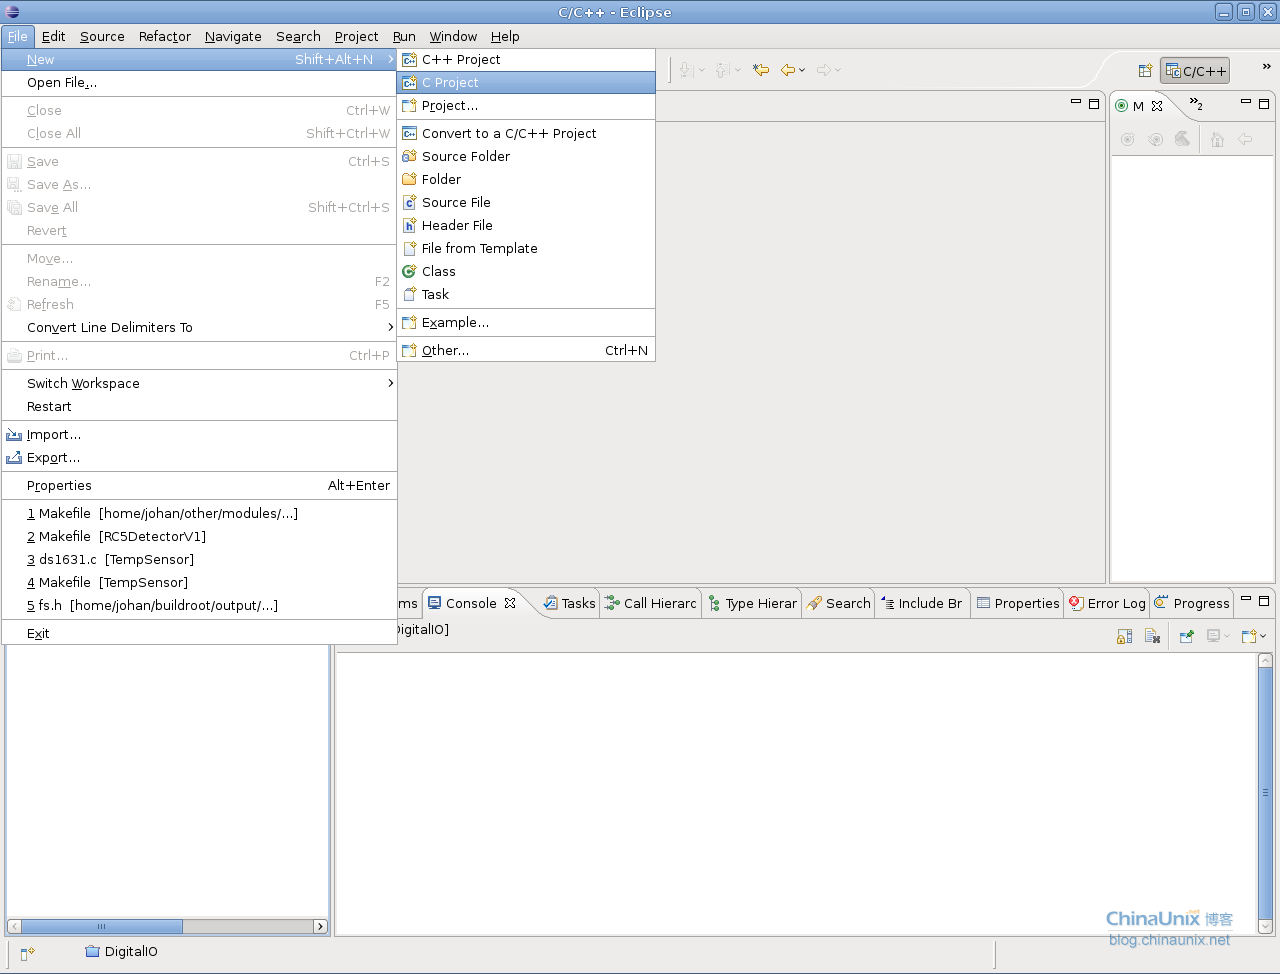1280x974 pixels.
Task: Open the Help menu
Action: click(x=505, y=36)
